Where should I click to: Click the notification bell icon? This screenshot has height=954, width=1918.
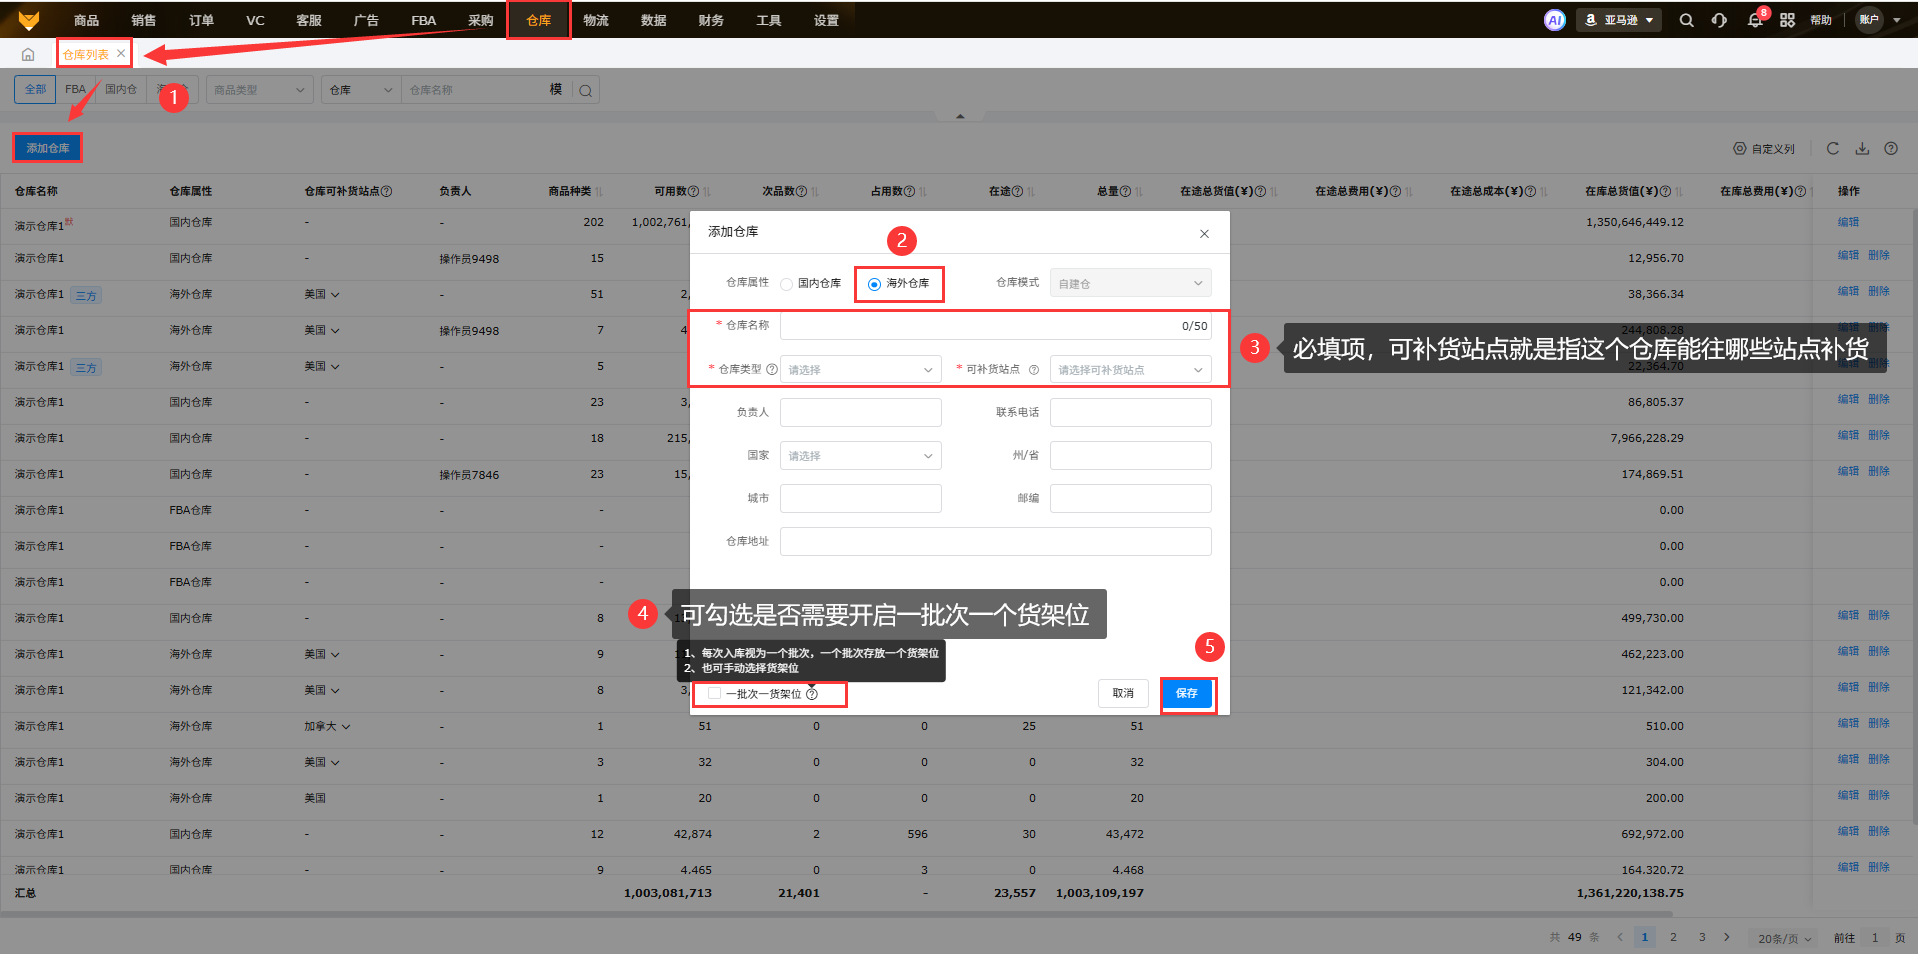1754,20
